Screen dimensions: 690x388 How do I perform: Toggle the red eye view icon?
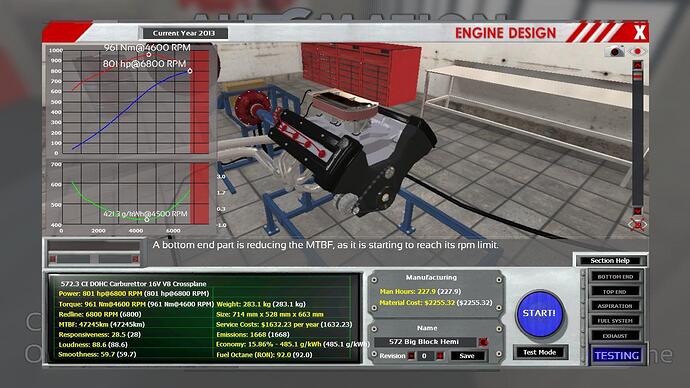637,51
